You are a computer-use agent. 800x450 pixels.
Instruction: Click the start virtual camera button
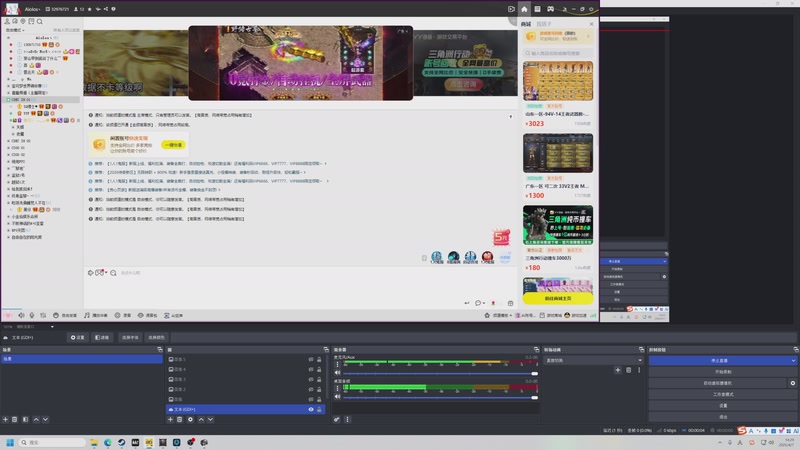click(718, 383)
